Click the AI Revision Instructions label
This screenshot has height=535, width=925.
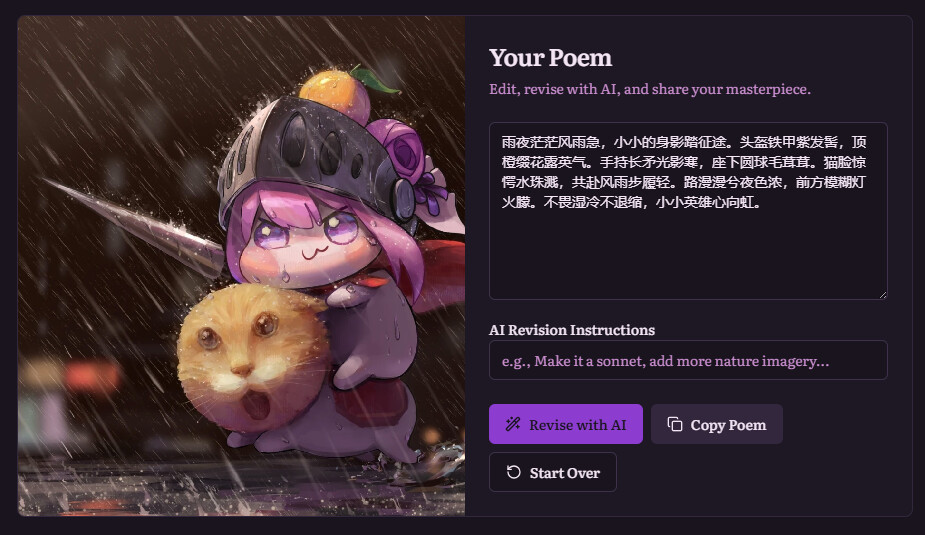(x=572, y=330)
